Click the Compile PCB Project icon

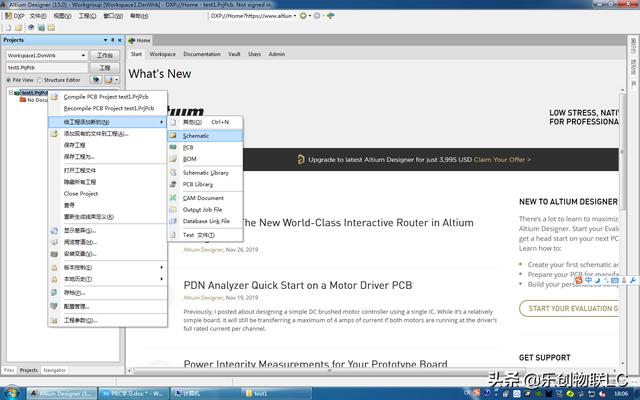click(54, 97)
